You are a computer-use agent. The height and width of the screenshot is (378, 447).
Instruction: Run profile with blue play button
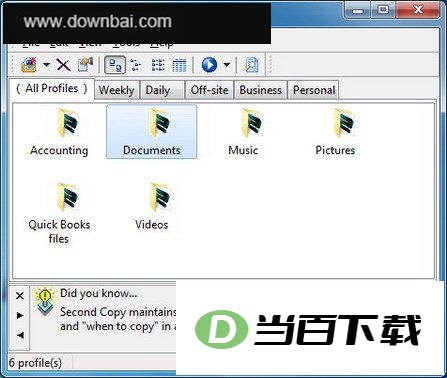pos(209,65)
